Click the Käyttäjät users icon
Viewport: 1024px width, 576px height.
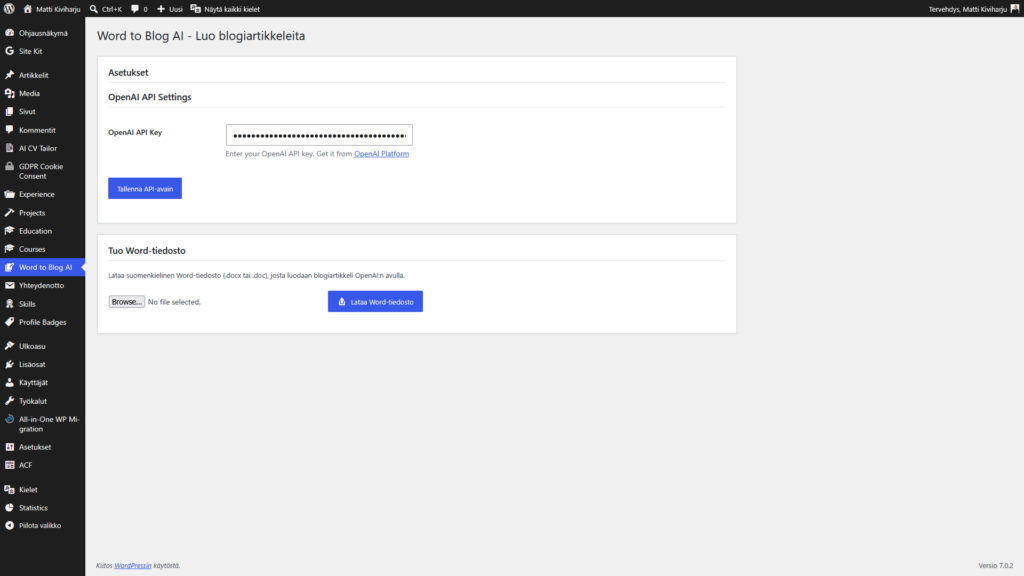[x=9, y=383]
